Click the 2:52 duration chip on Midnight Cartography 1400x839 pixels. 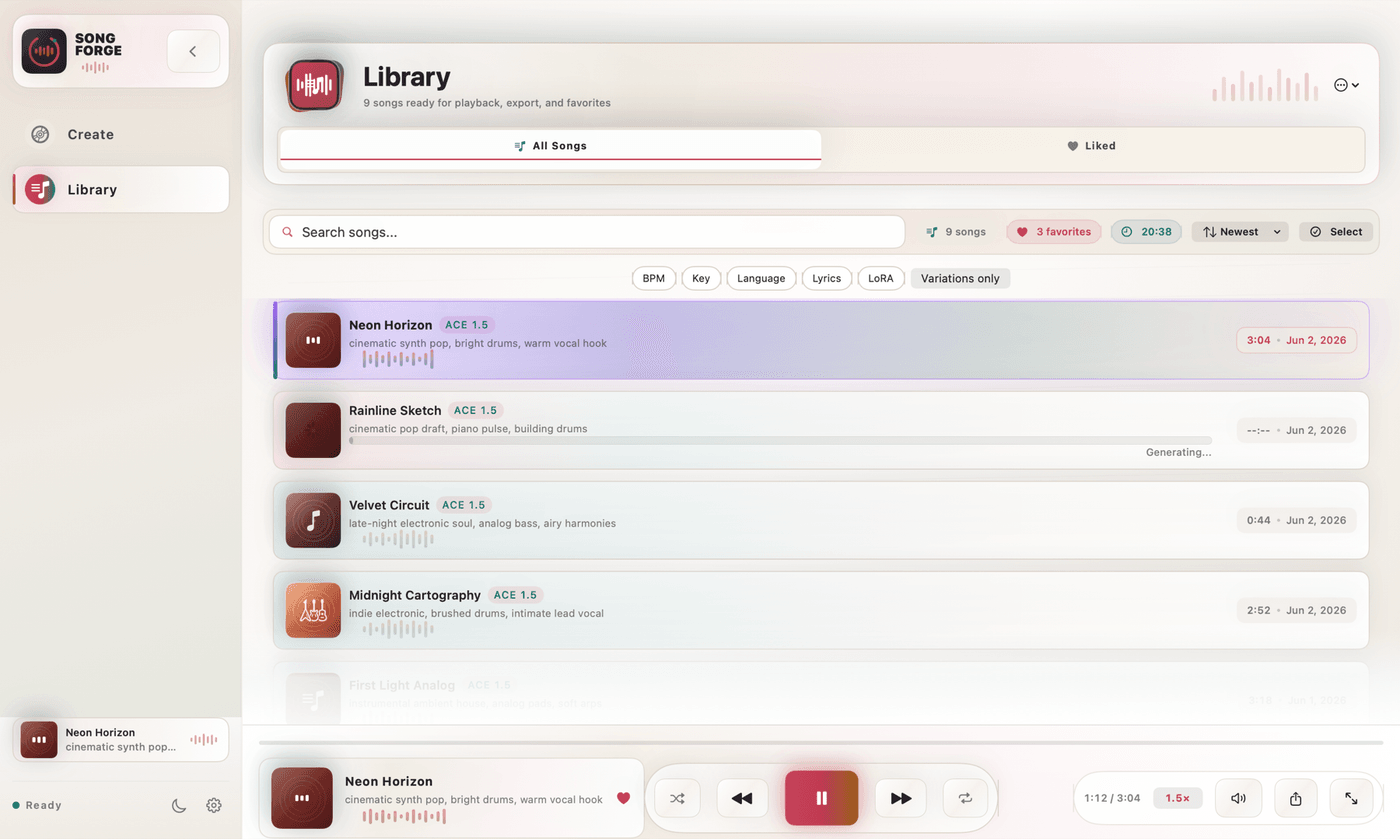(1296, 610)
